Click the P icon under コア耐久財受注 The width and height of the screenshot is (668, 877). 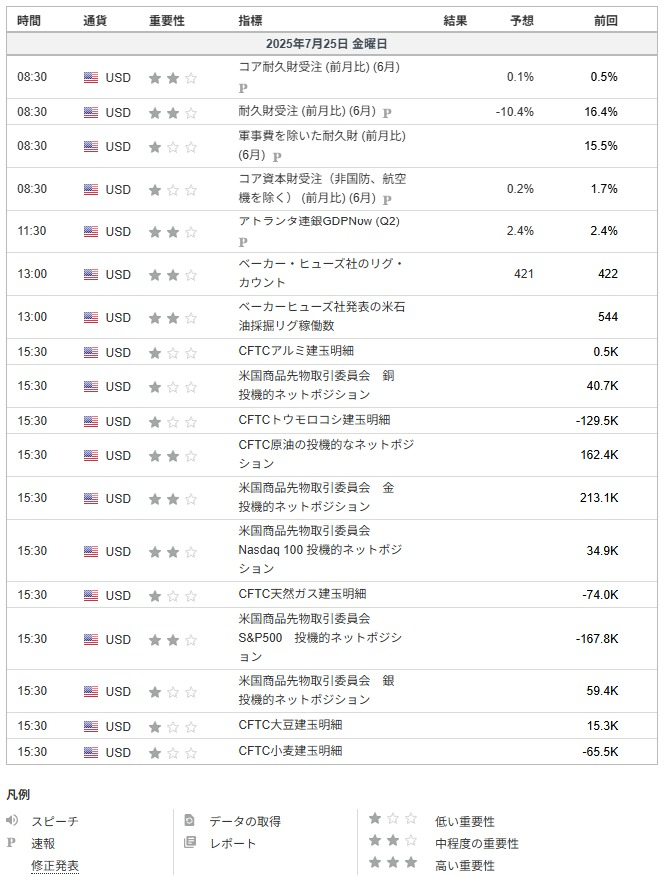(243, 88)
